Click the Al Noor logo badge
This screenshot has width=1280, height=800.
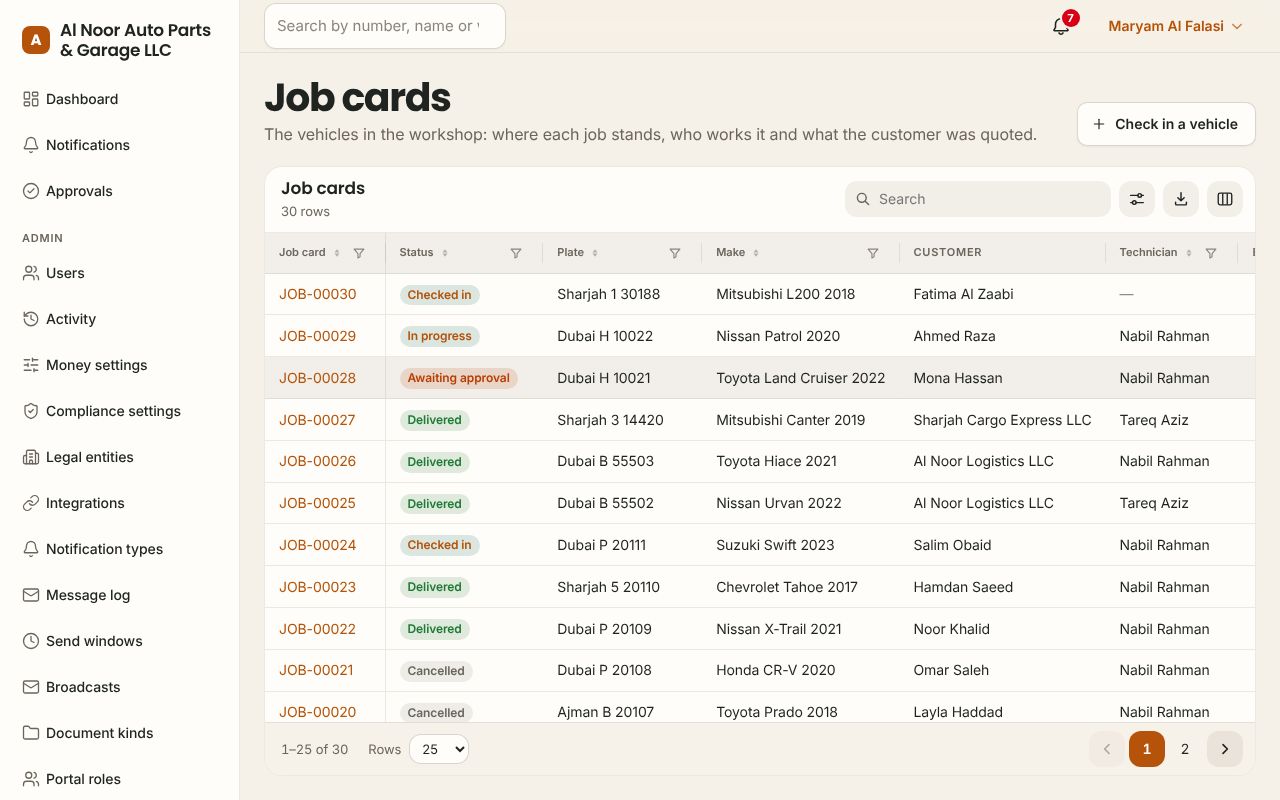click(x=36, y=40)
